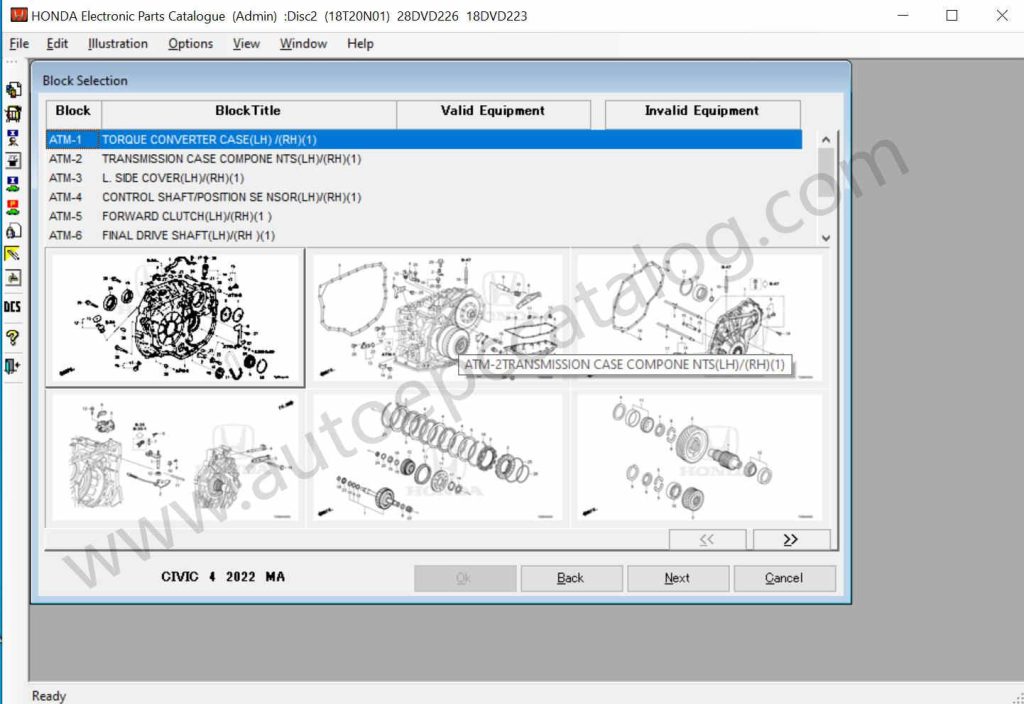This screenshot has width=1024, height=704.
Task: Open the Illustration menu
Action: (x=117, y=44)
